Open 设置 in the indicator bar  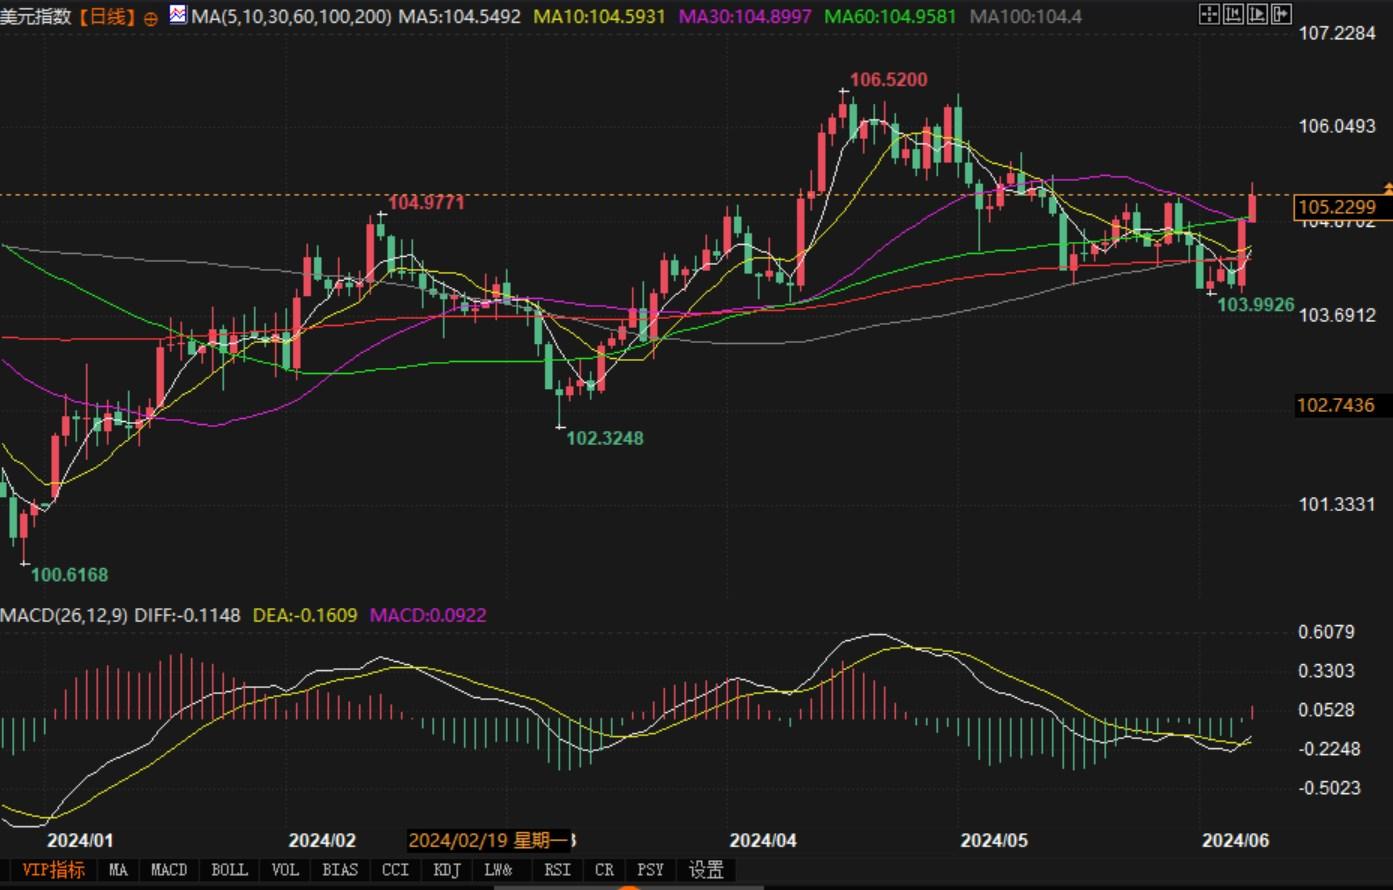(x=706, y=870)
